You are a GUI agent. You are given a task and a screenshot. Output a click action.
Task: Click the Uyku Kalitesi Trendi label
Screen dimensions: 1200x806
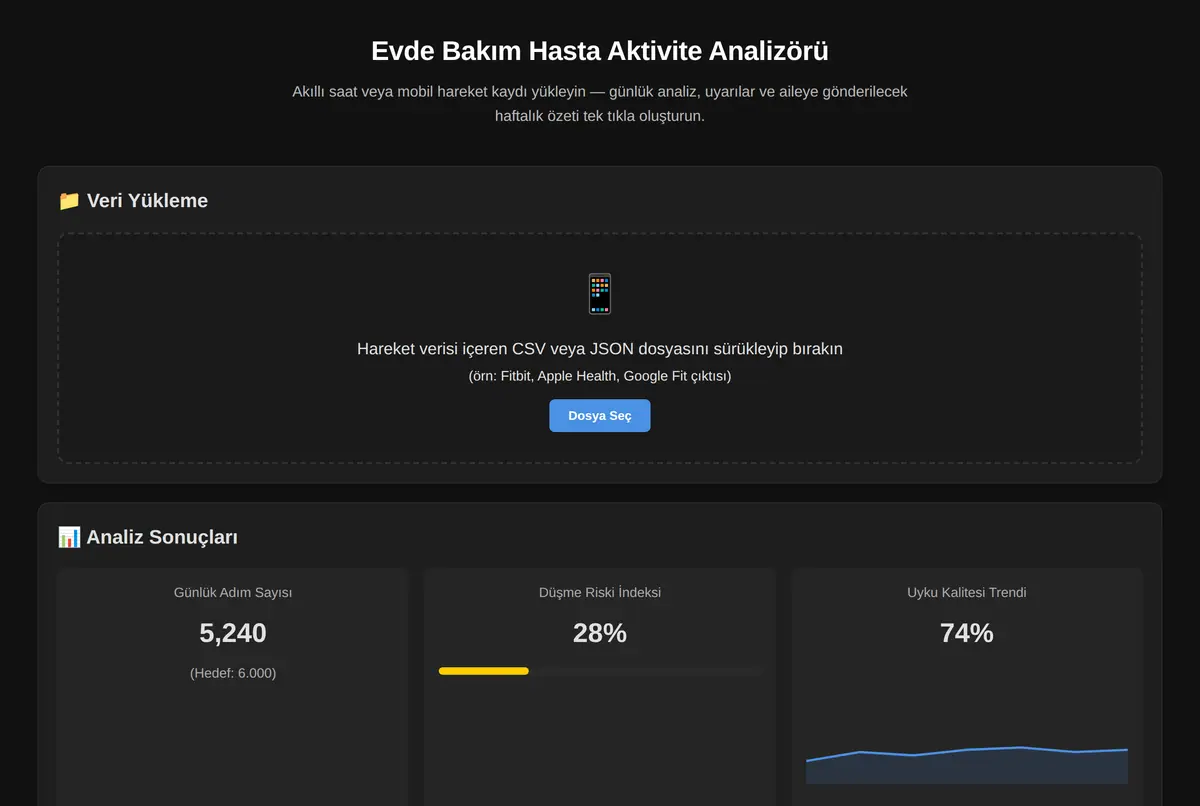click(967, 592)
